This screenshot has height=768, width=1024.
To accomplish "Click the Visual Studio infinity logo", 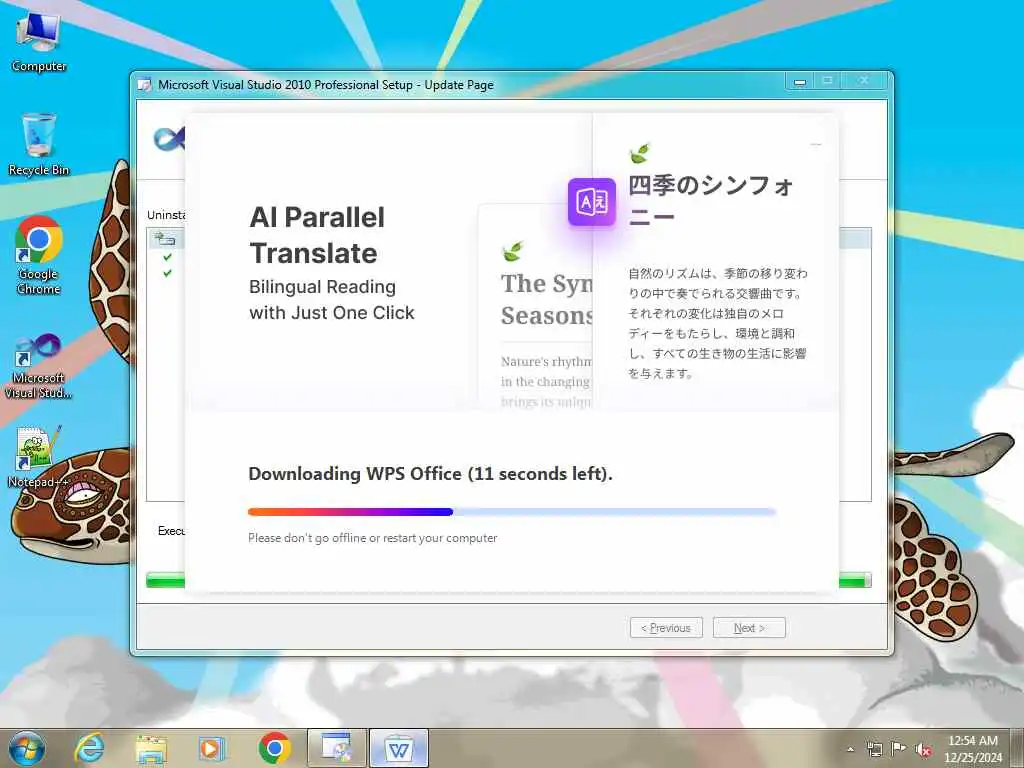I will click(169, 139).
